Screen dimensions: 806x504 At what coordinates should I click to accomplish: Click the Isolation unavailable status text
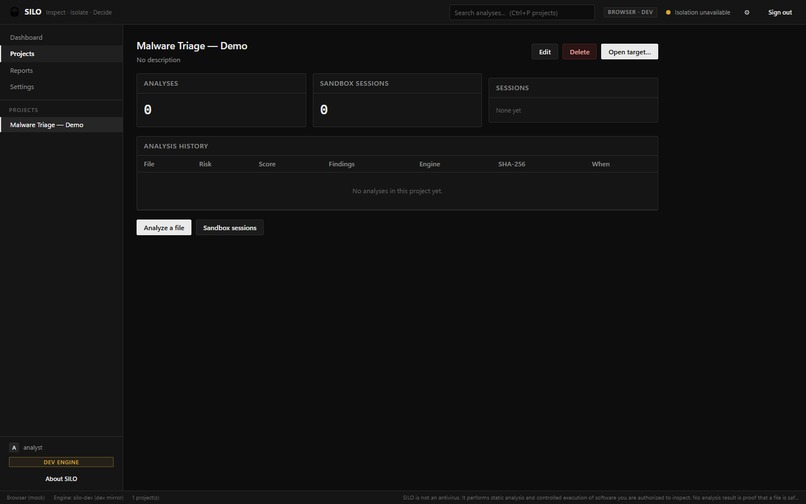(x=702, y=12)
